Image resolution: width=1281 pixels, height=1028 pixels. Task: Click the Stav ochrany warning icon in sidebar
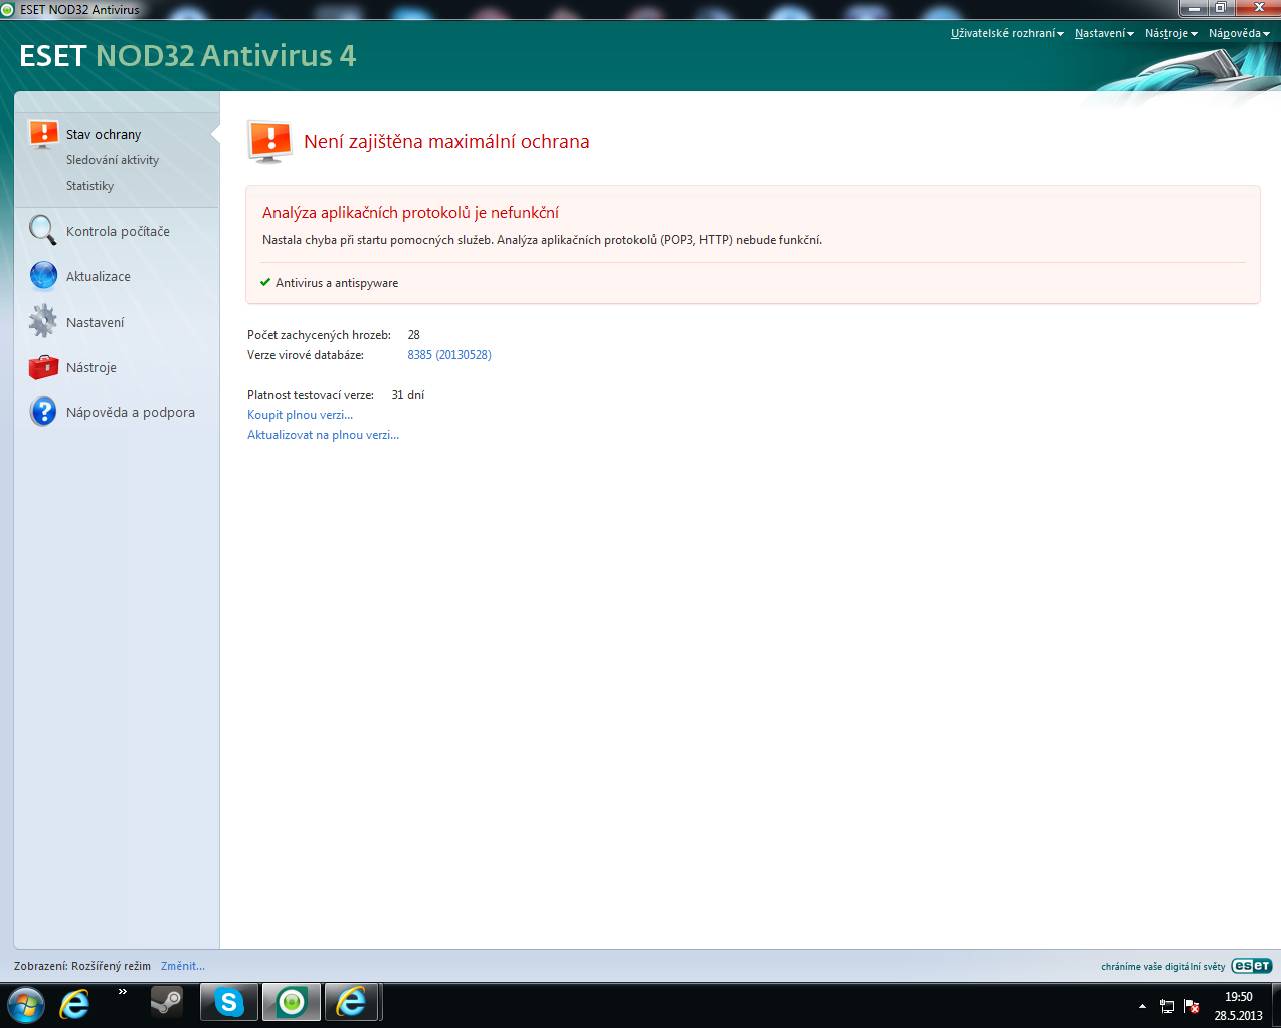43,134
